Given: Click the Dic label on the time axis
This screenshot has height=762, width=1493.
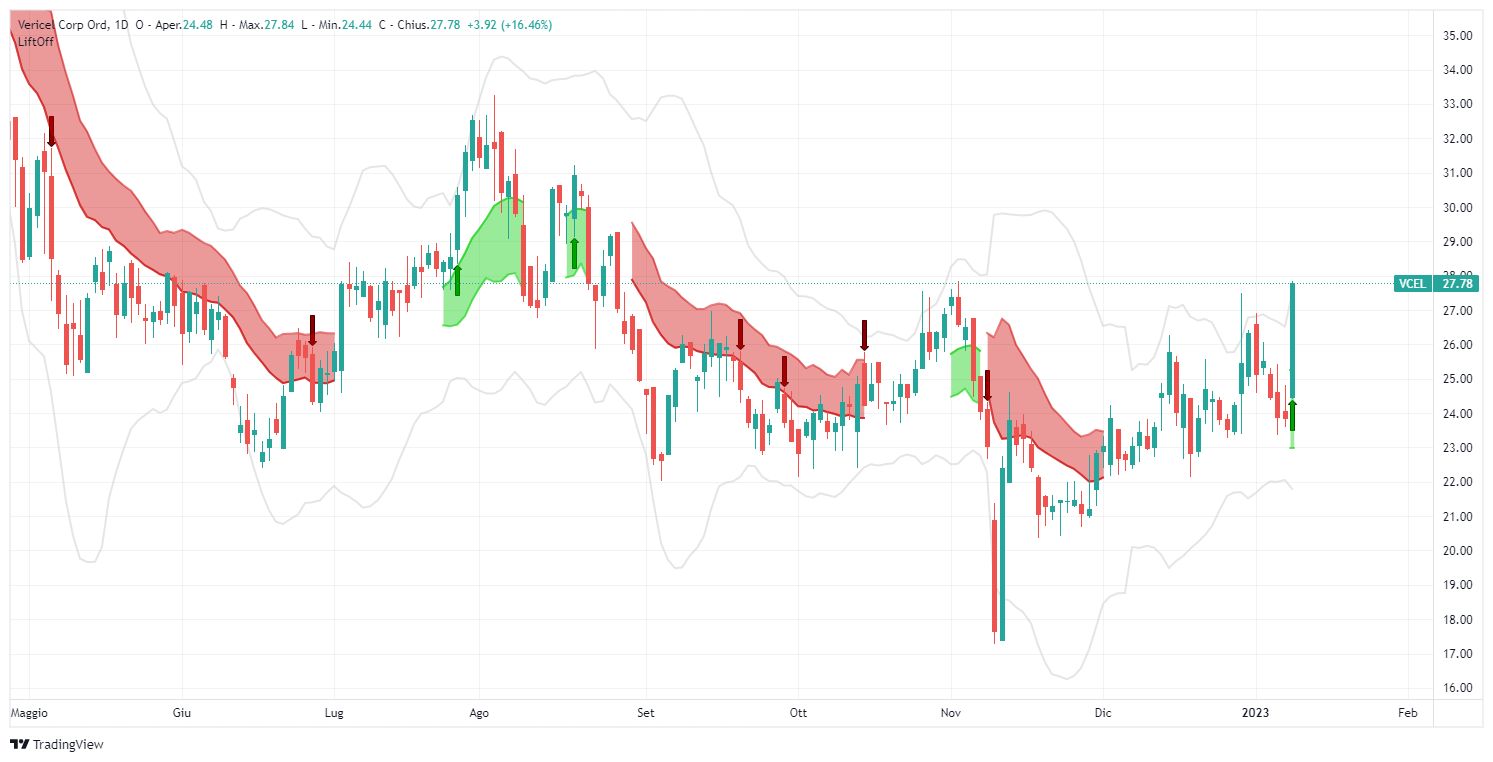Looking at the screenshot, I should (1103, 713).
